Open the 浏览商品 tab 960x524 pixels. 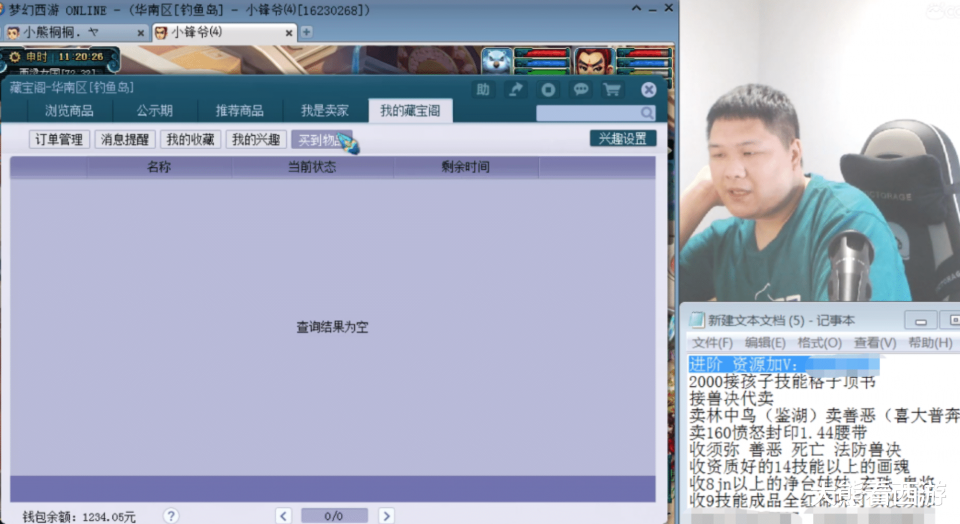tap(69, 111)
